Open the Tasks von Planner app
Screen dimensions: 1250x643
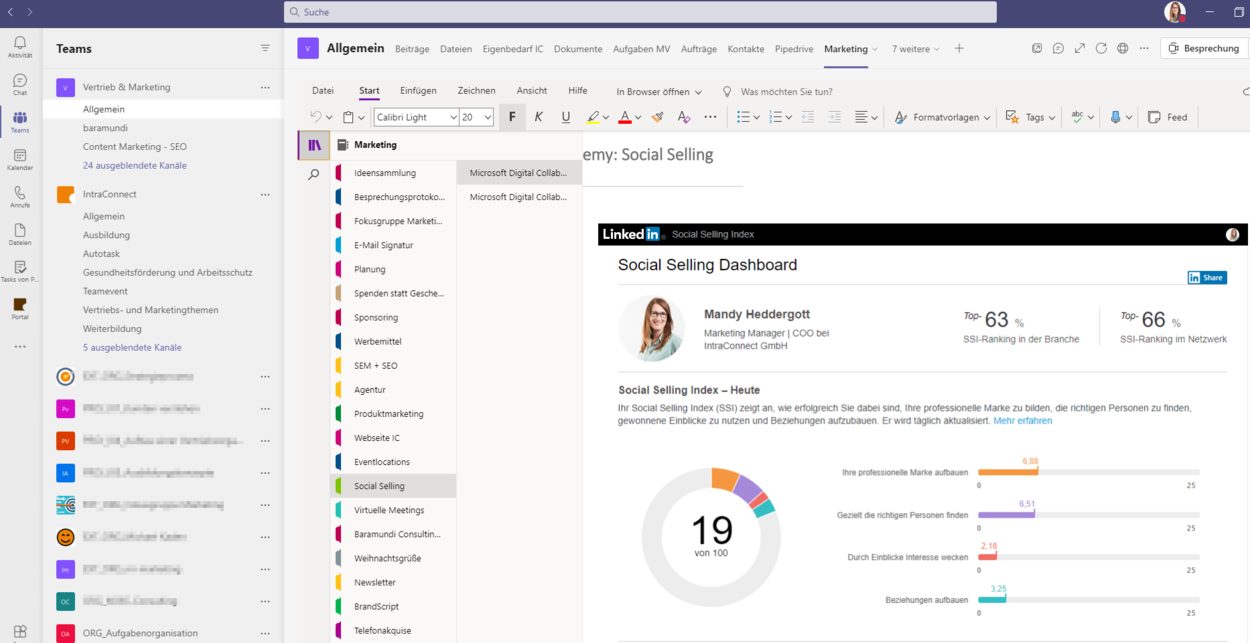pos(20,272)
